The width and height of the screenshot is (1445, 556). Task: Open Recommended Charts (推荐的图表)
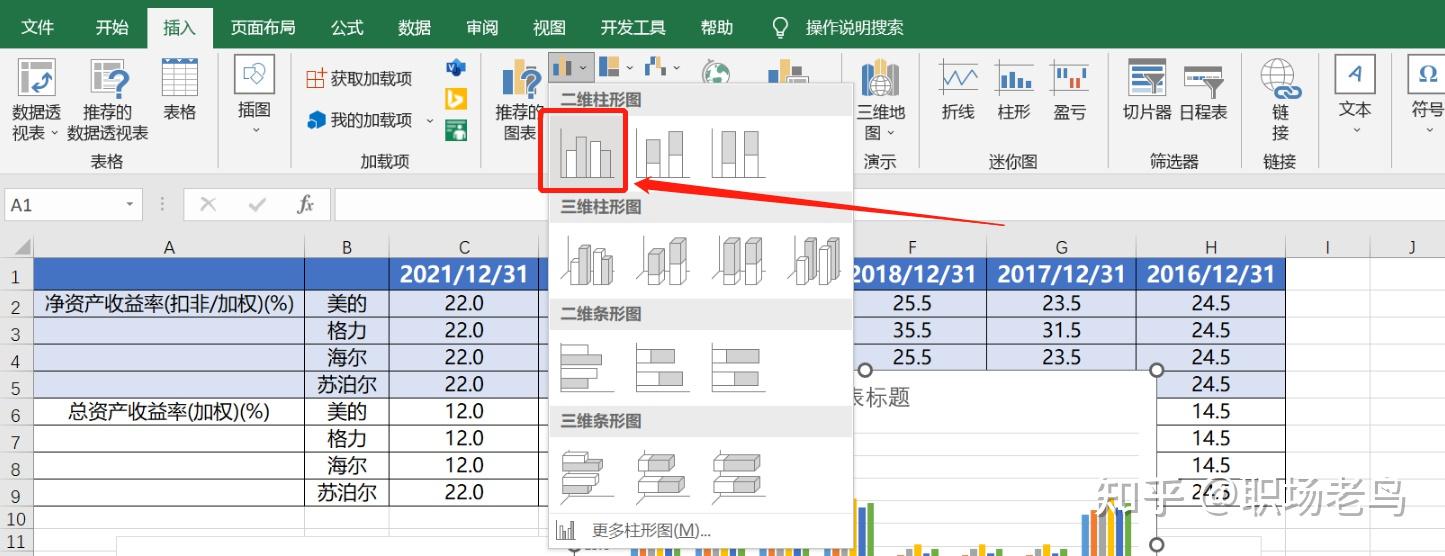tap(519, 100)
